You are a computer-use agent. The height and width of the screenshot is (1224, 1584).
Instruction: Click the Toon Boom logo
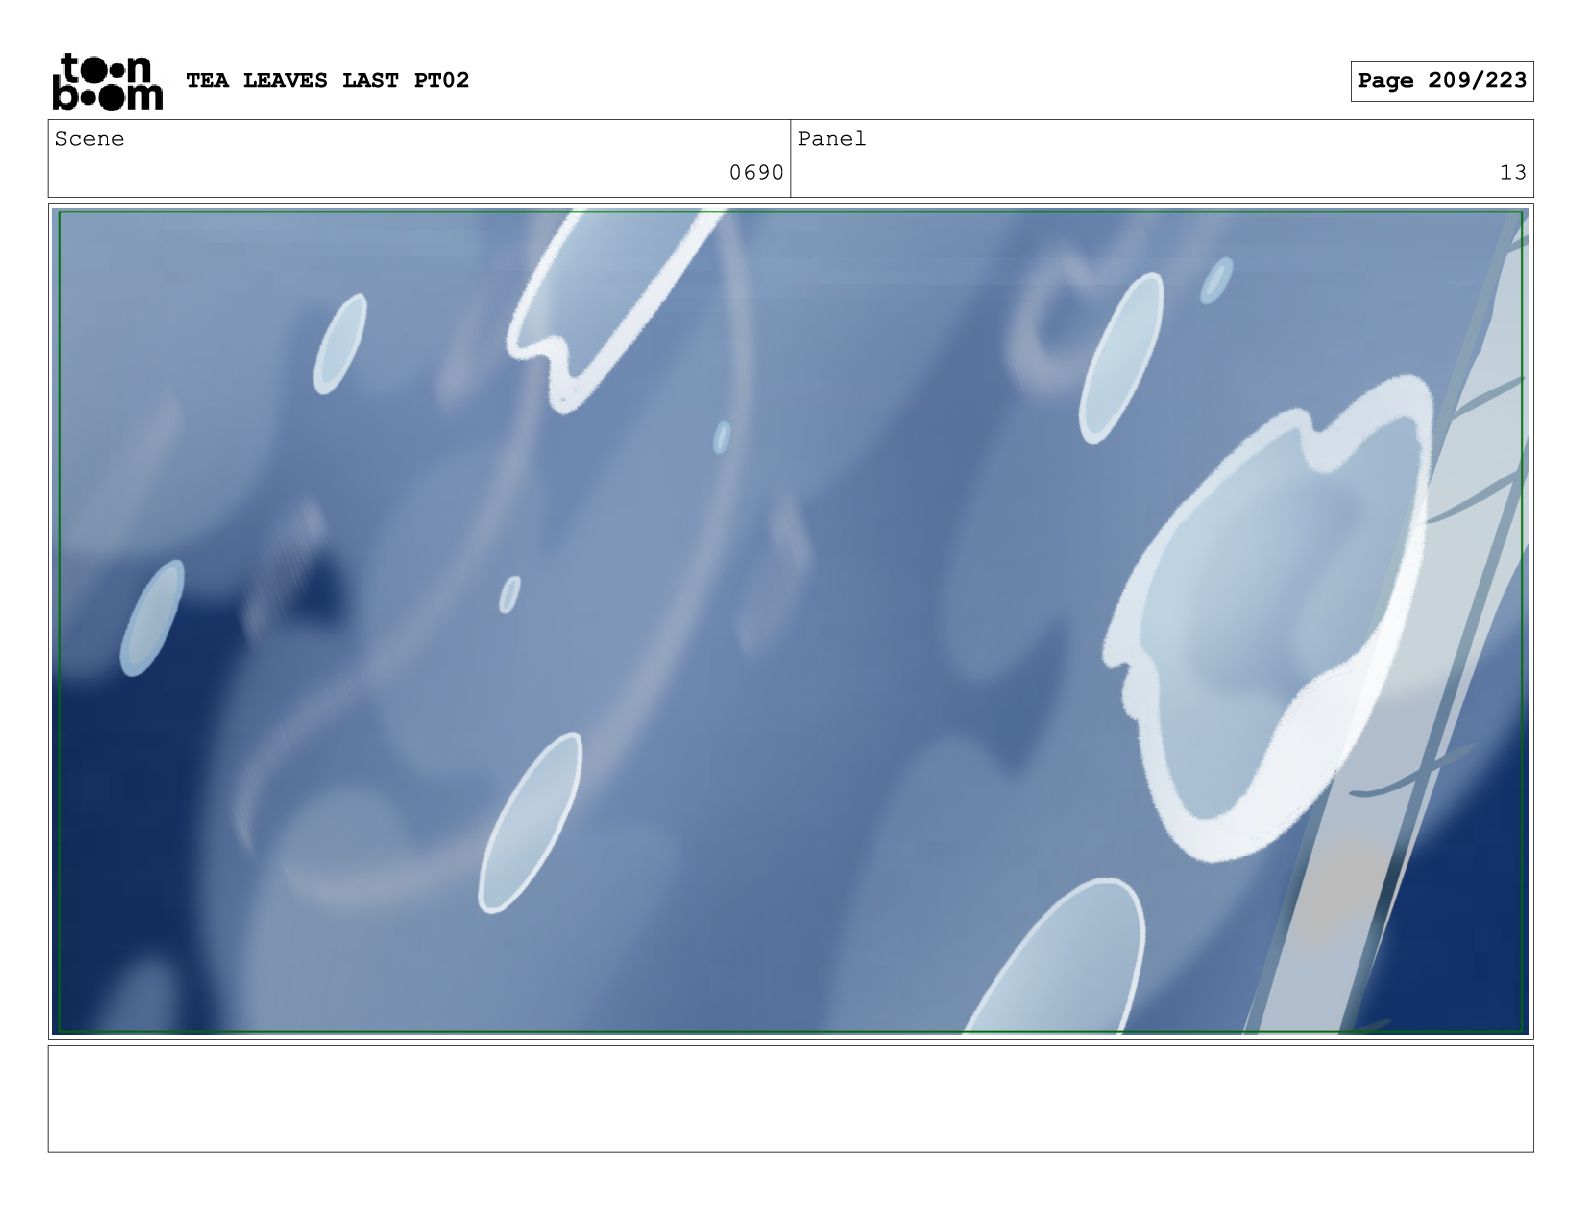pos(107,81)
